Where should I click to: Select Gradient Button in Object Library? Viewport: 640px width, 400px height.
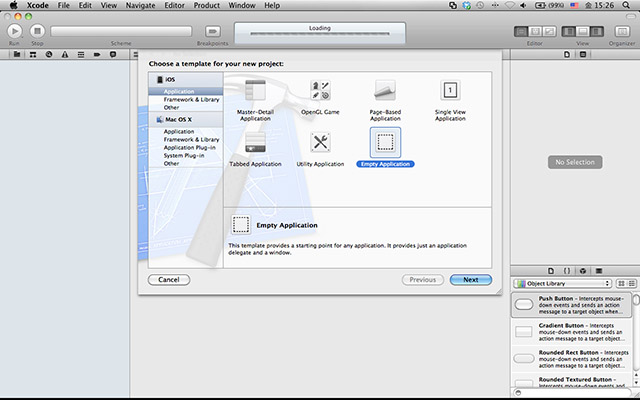click(571, 331)
